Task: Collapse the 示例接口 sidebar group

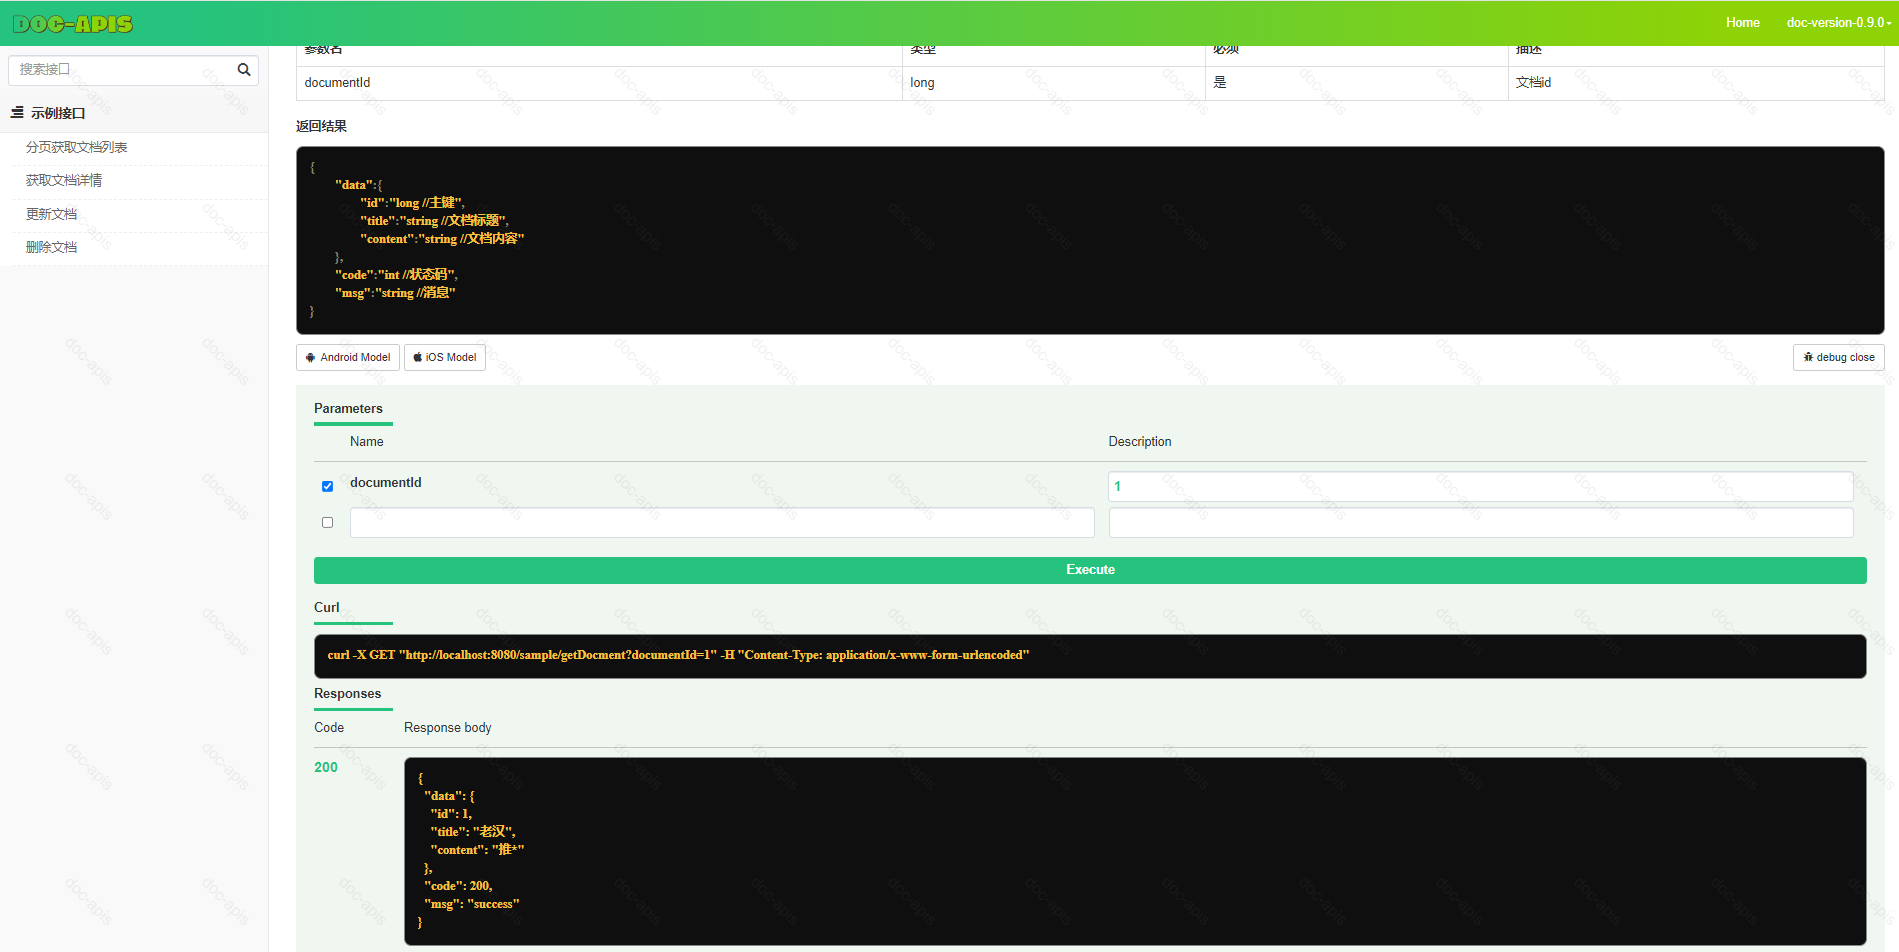Action: pos(134,113)
